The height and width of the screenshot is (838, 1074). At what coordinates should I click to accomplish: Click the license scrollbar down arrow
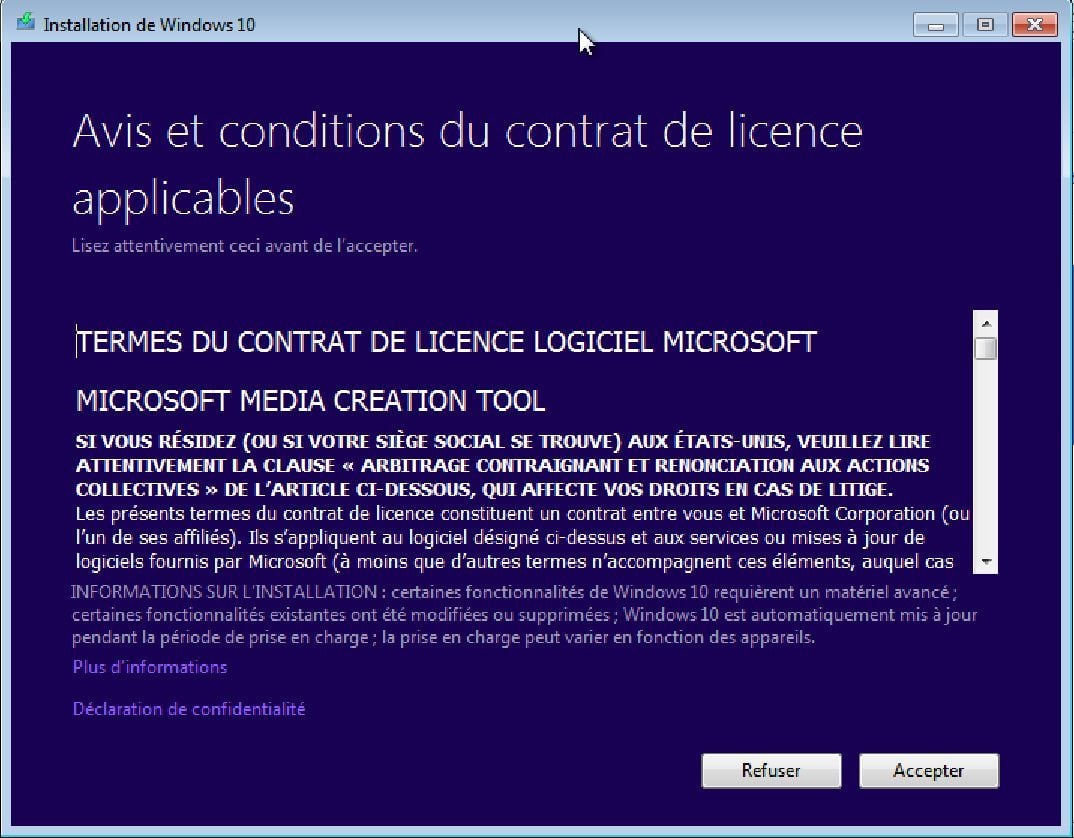(986, 562)
